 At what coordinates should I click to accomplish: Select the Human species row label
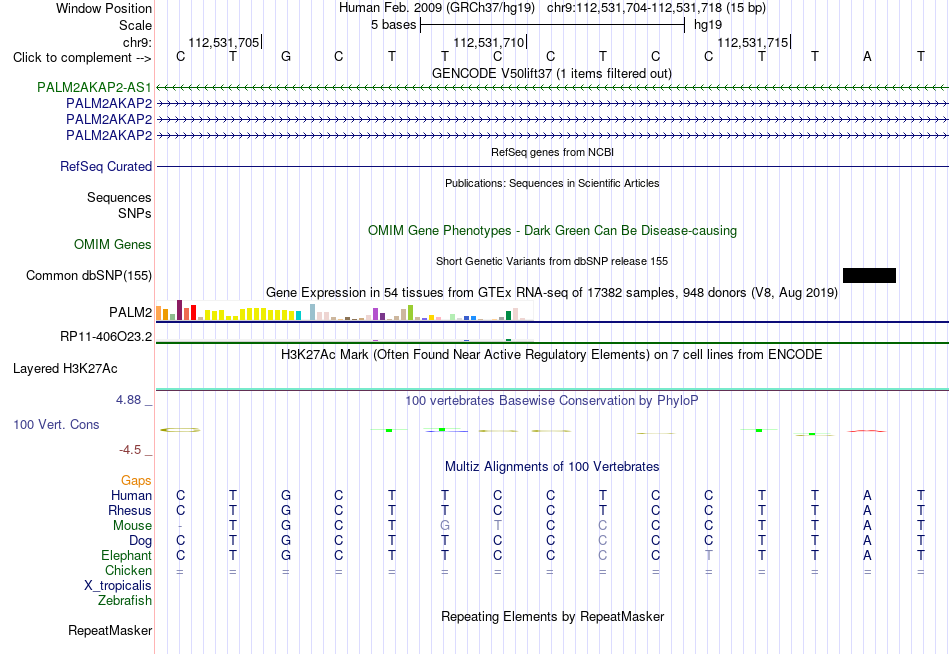click(131, 495)
